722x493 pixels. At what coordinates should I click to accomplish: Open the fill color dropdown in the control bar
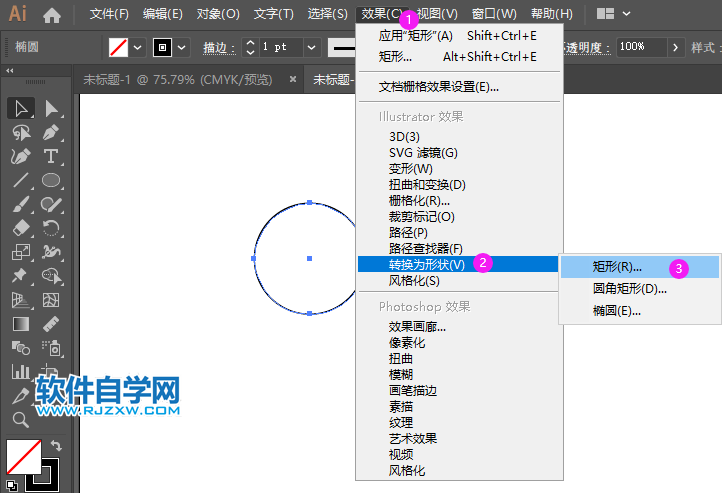point(137,47)
